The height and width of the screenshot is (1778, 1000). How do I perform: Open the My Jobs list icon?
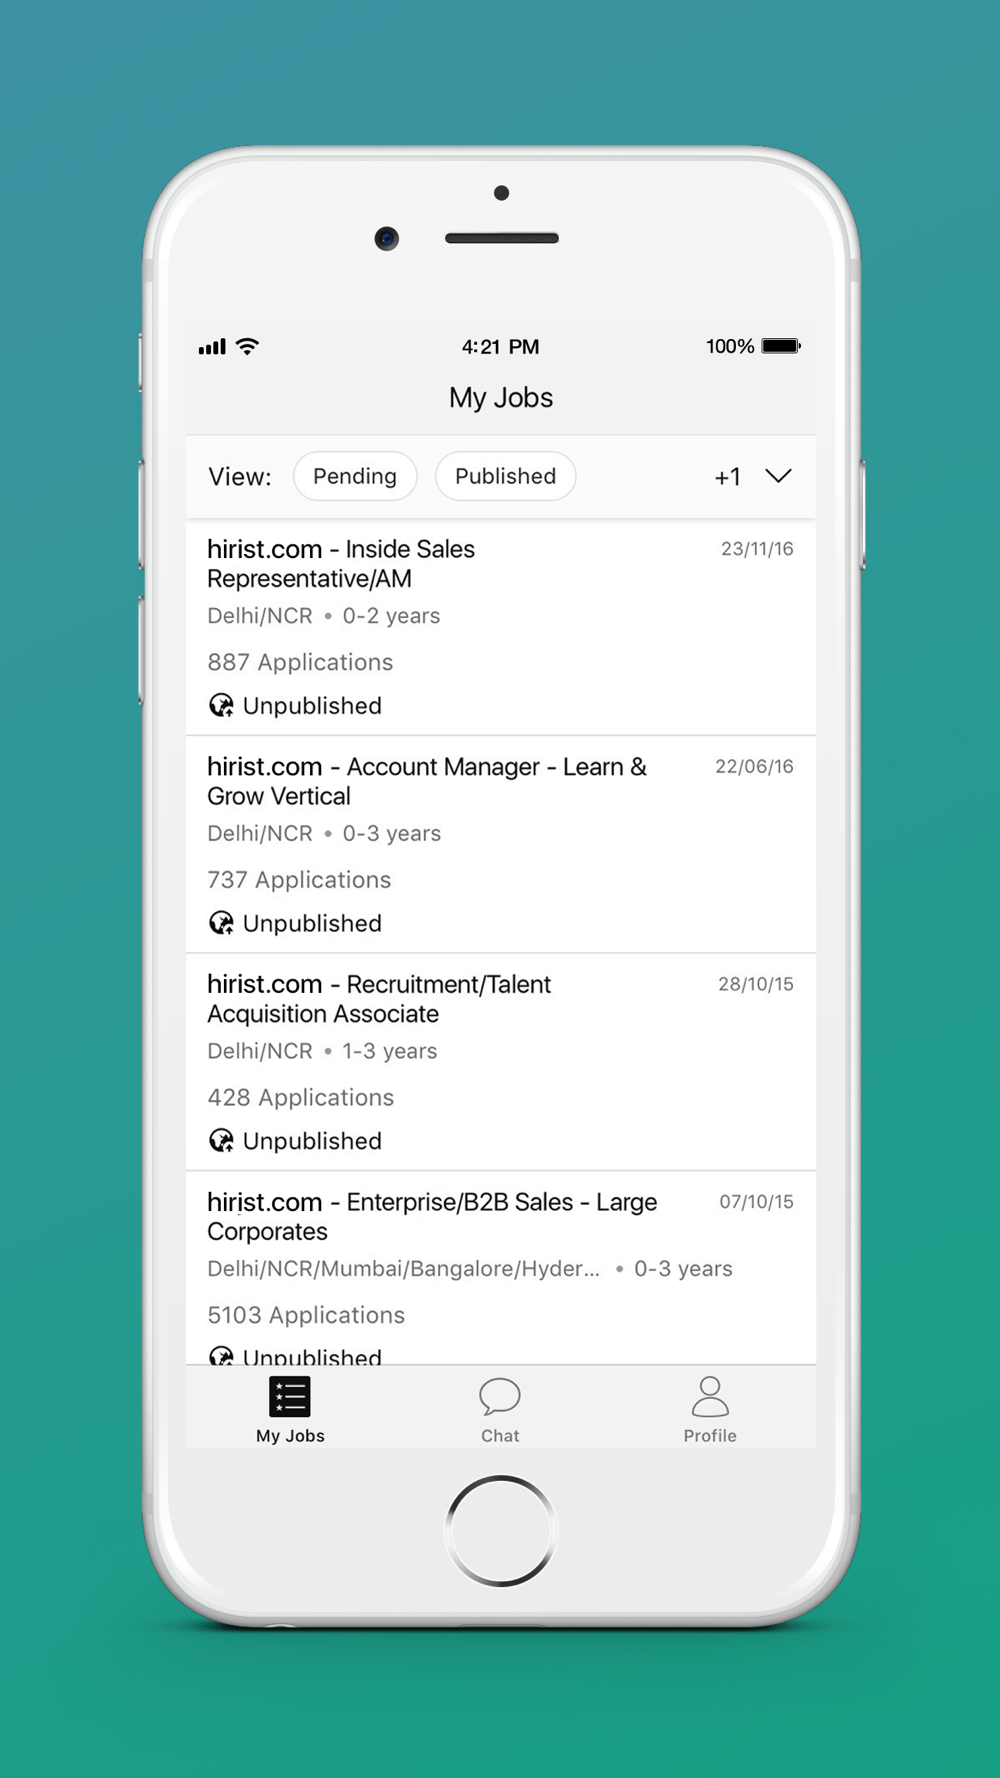[x=290, y=1397]
